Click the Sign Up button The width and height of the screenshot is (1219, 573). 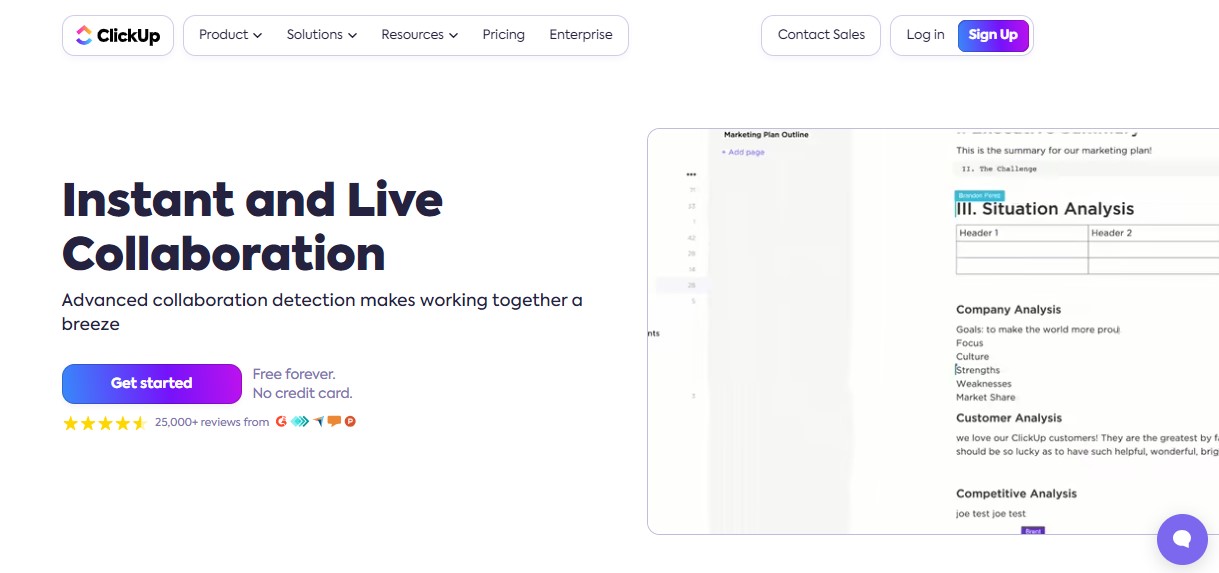pos(993,35)
